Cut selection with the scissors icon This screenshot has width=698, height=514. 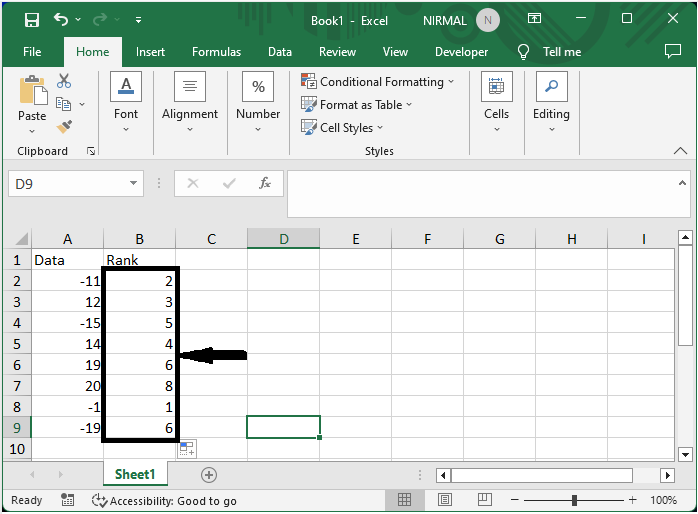(x=64, y=81)
